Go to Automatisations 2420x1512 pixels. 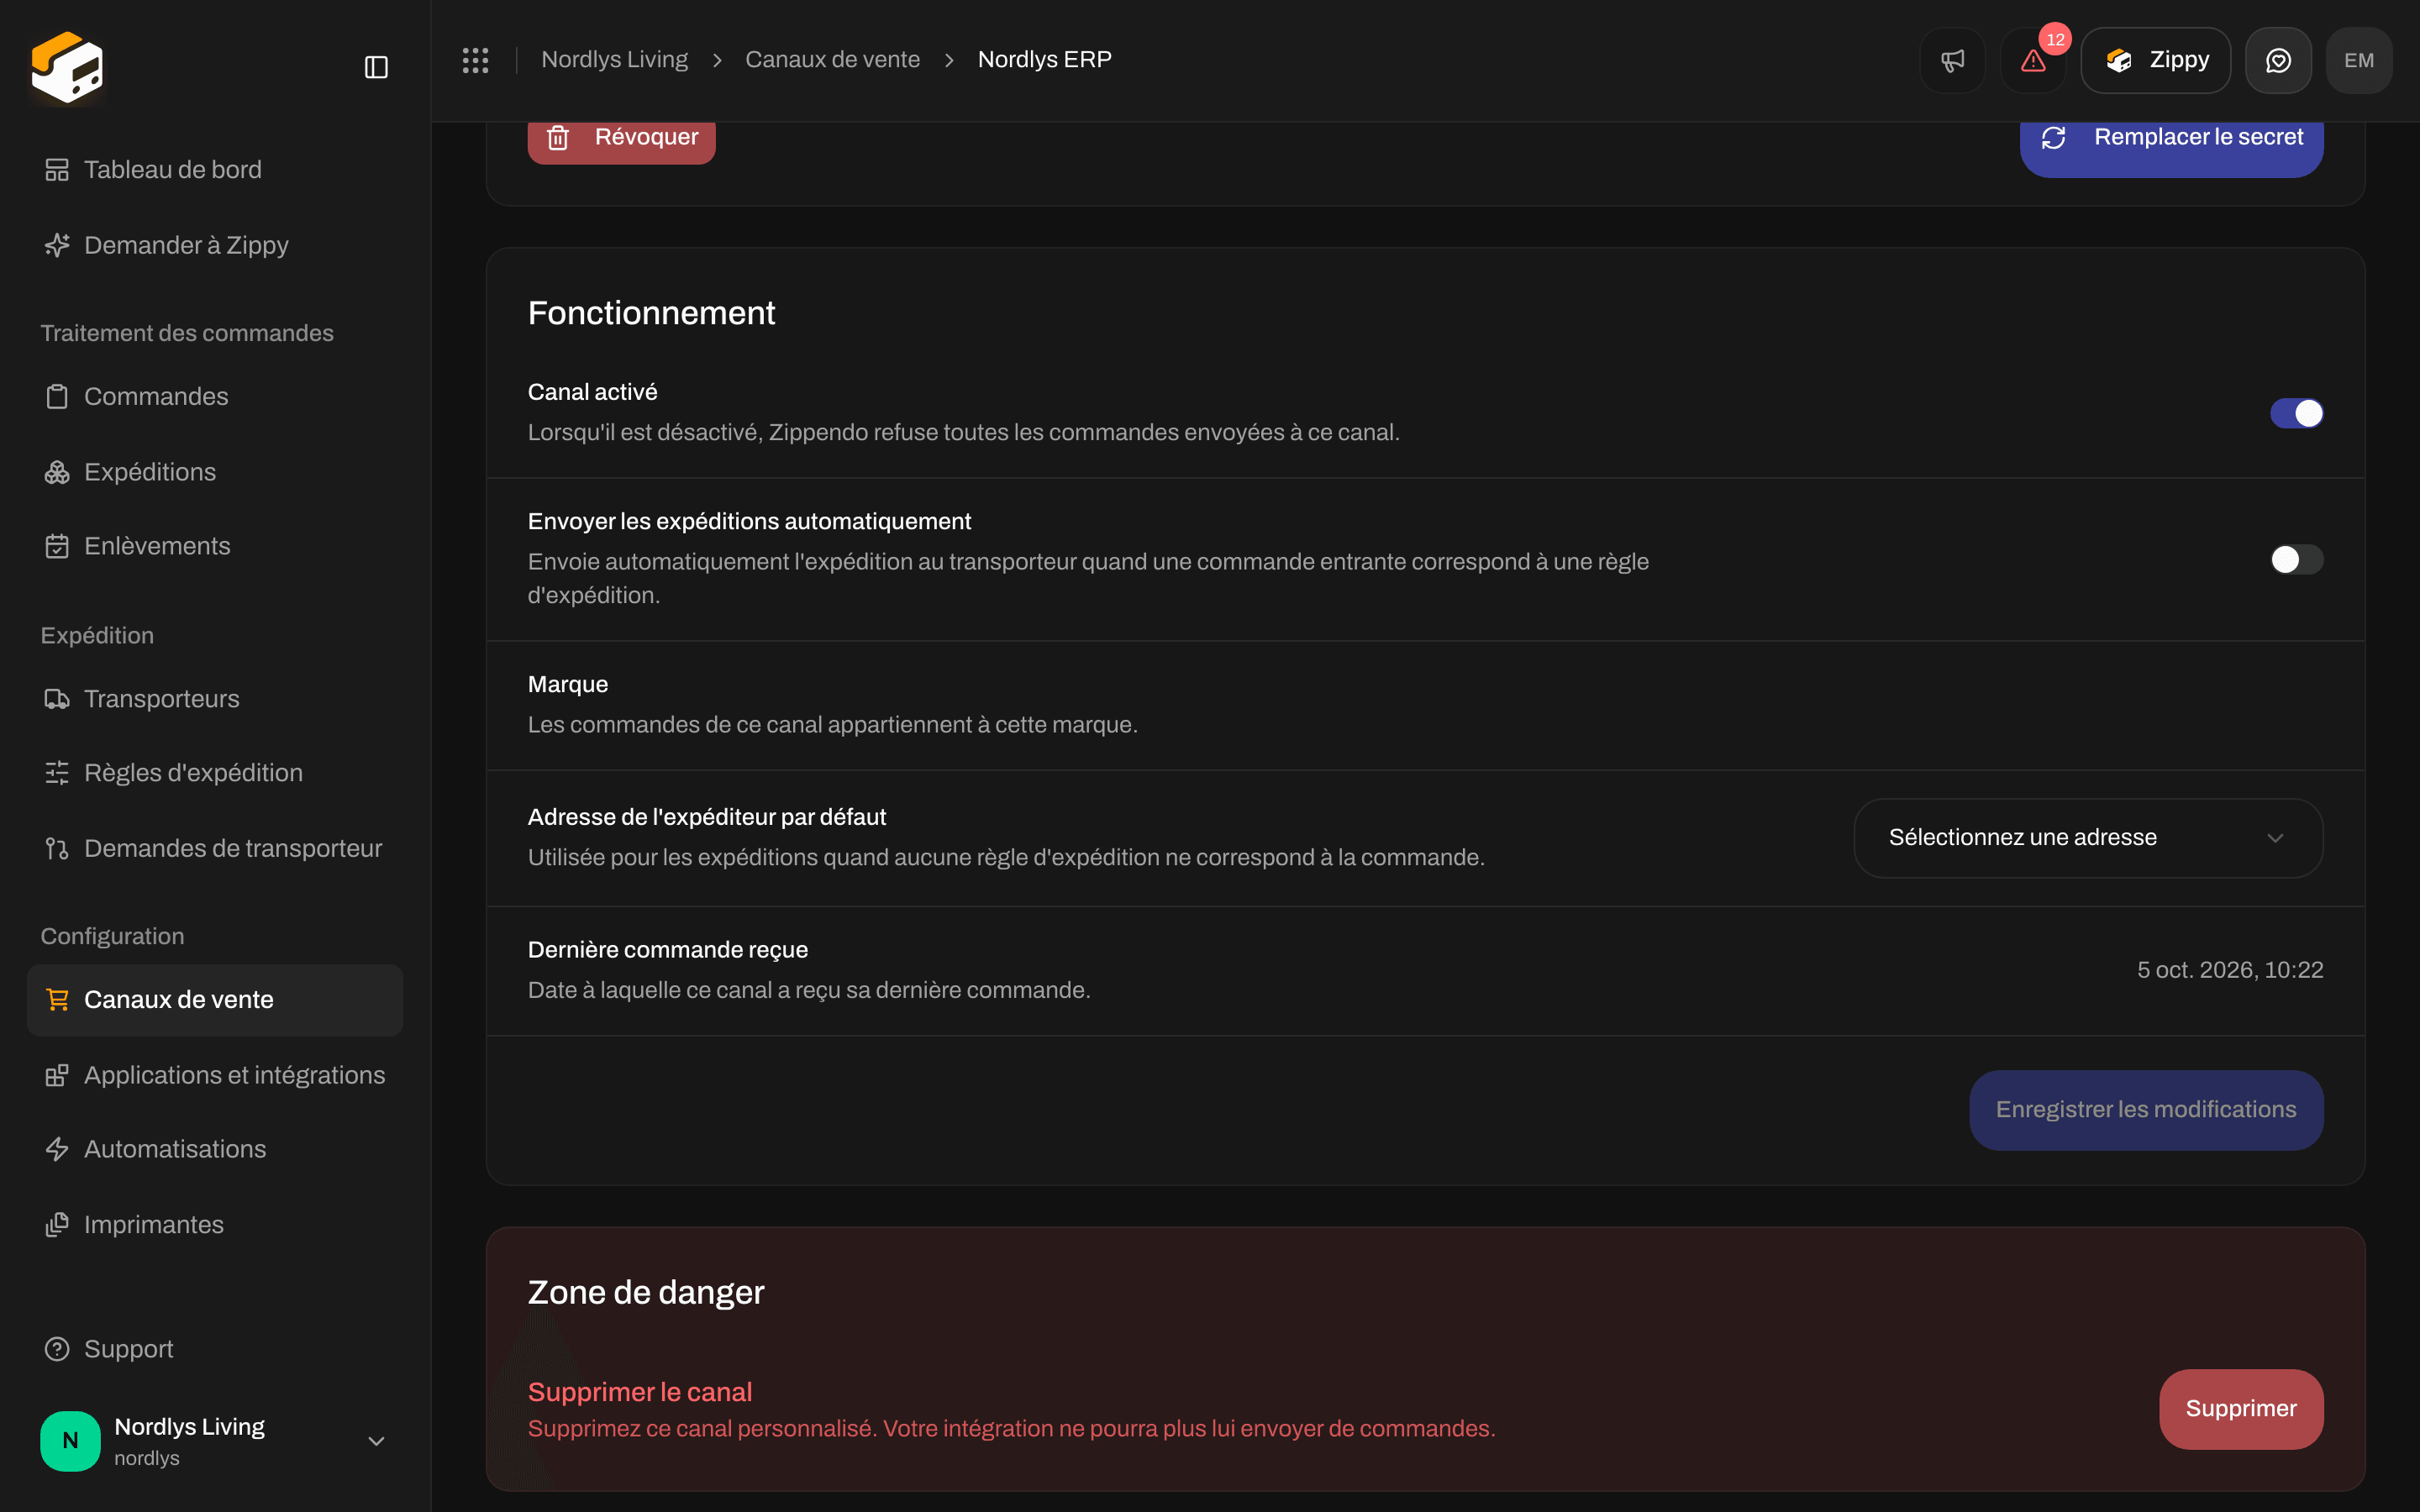pyautogui.click(x=215, y=1149)
